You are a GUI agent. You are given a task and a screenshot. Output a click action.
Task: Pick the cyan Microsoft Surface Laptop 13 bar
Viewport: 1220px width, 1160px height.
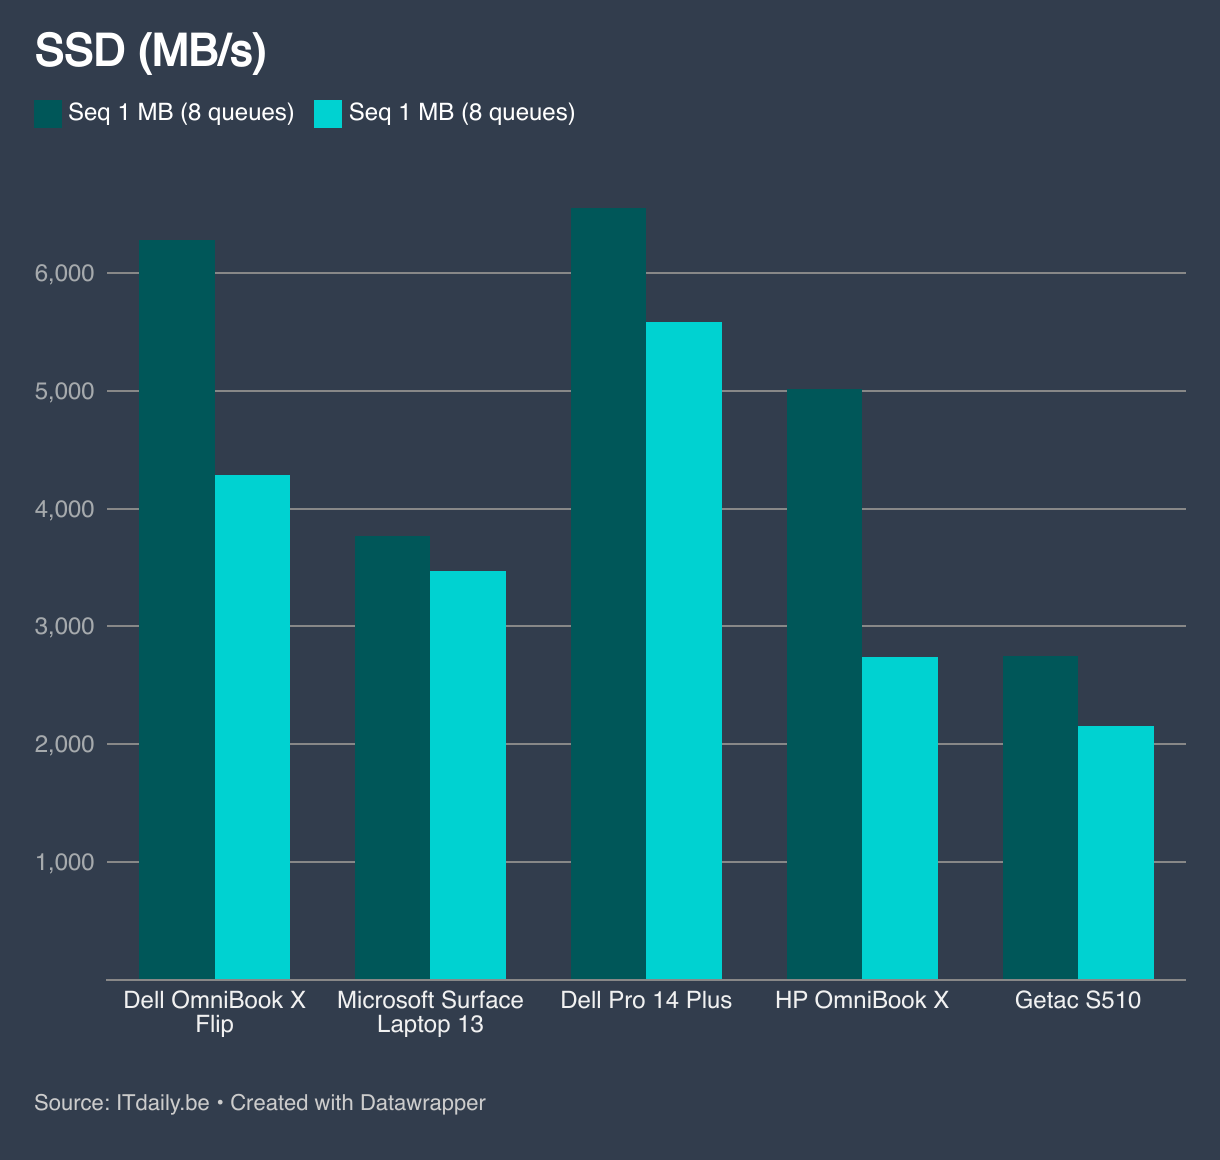click(468, 775)
